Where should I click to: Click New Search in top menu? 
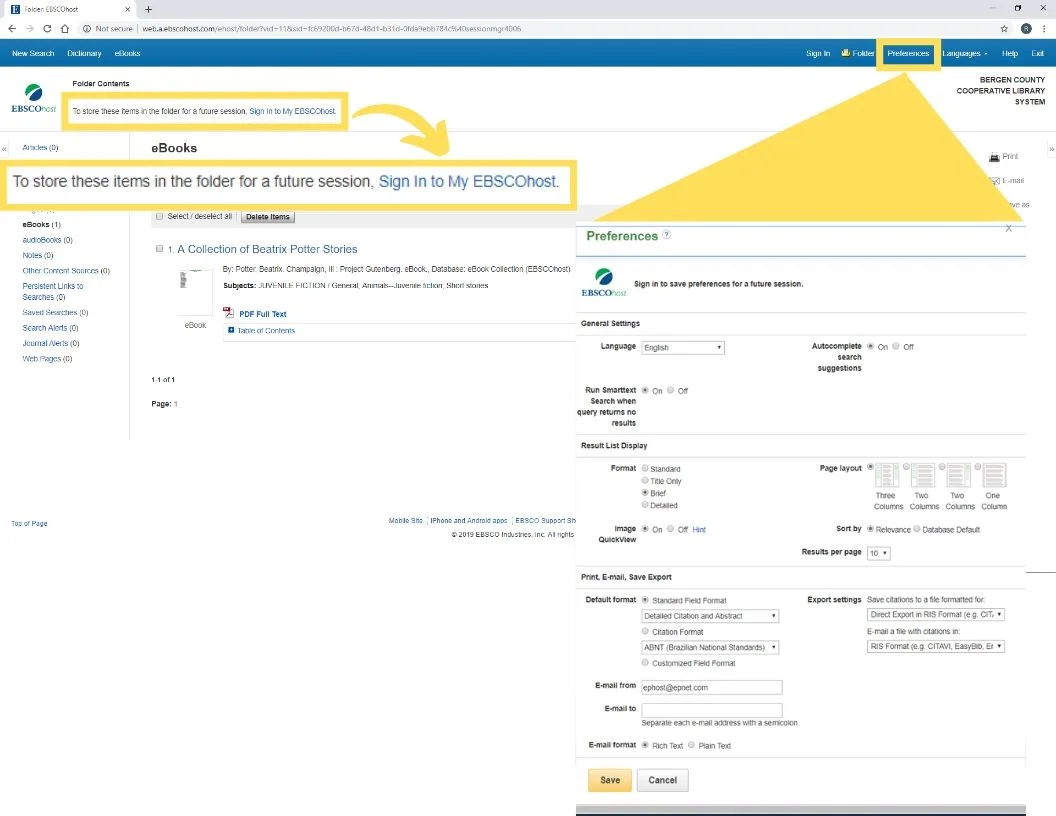pos(33,53)
